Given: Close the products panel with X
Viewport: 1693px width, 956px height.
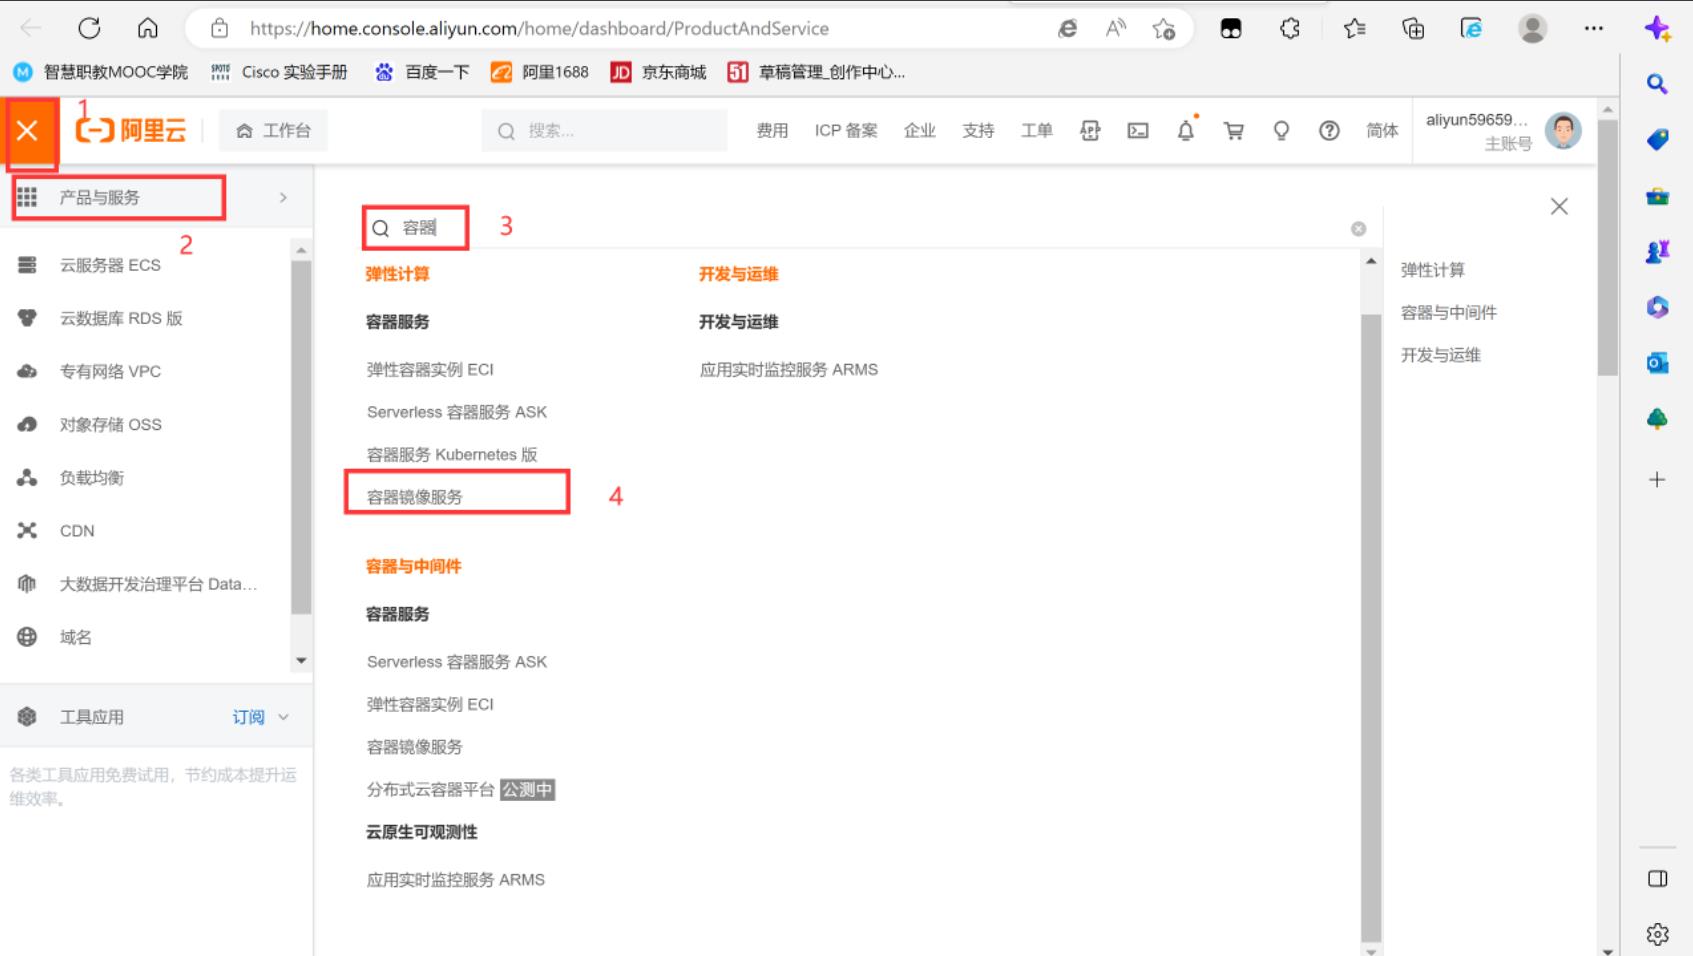Looking at the screenshot, I should point(1559,207).
